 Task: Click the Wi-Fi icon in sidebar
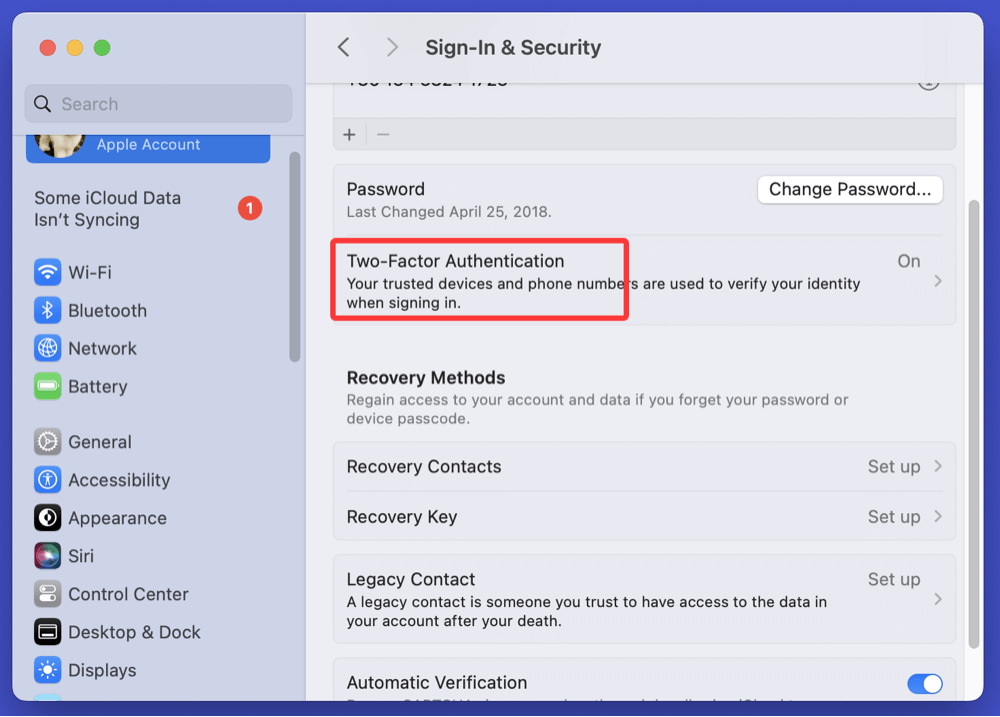pos(47,272)
